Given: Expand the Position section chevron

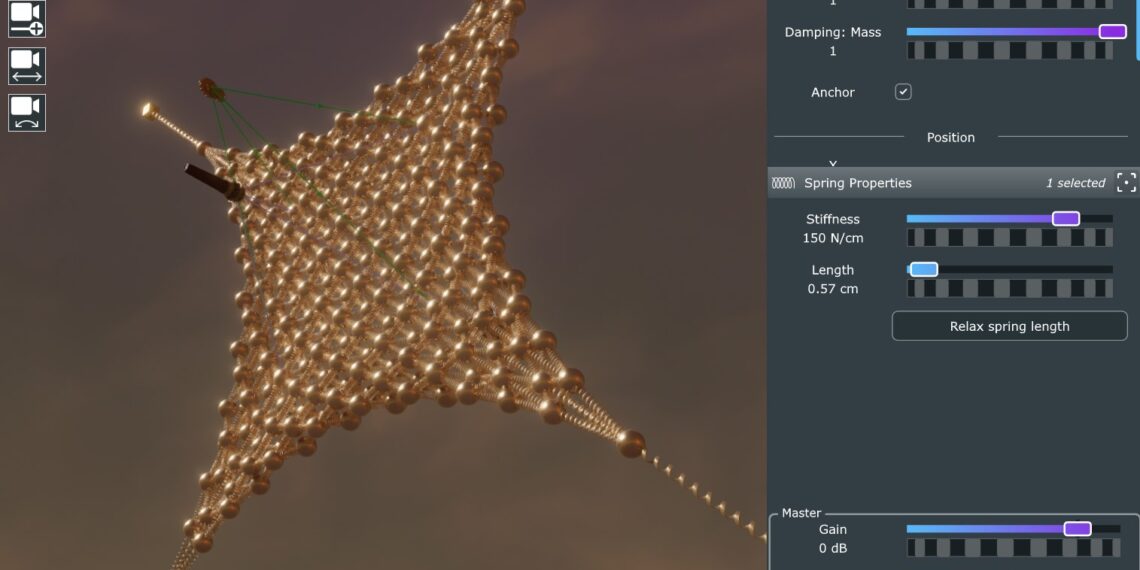Looking at the screenshot, I should pyautogui.click(x=832, y=162).
